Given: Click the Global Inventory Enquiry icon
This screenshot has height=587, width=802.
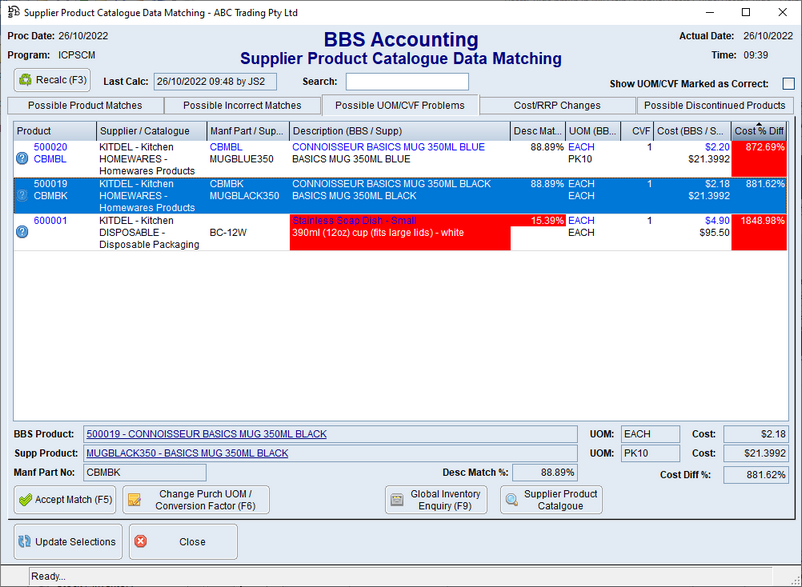Looking at the screenshot, I should coord(396,500).
